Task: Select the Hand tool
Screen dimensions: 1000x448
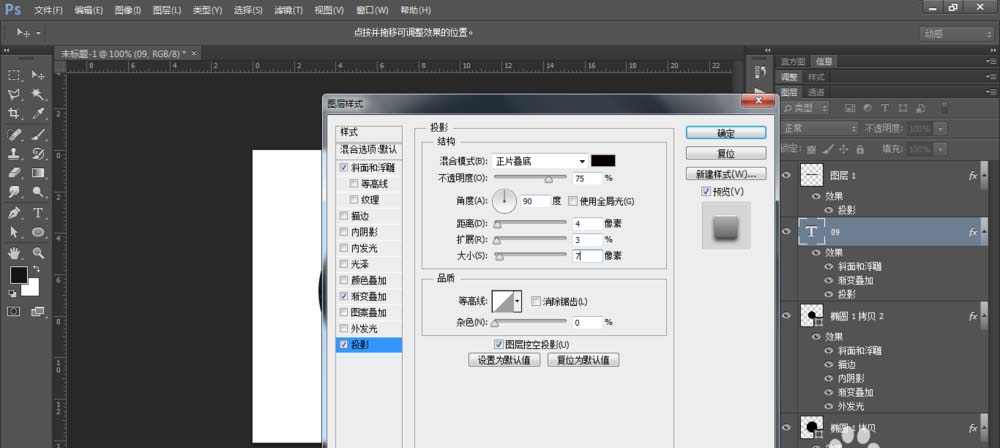Action: click(x=14, y=252)
